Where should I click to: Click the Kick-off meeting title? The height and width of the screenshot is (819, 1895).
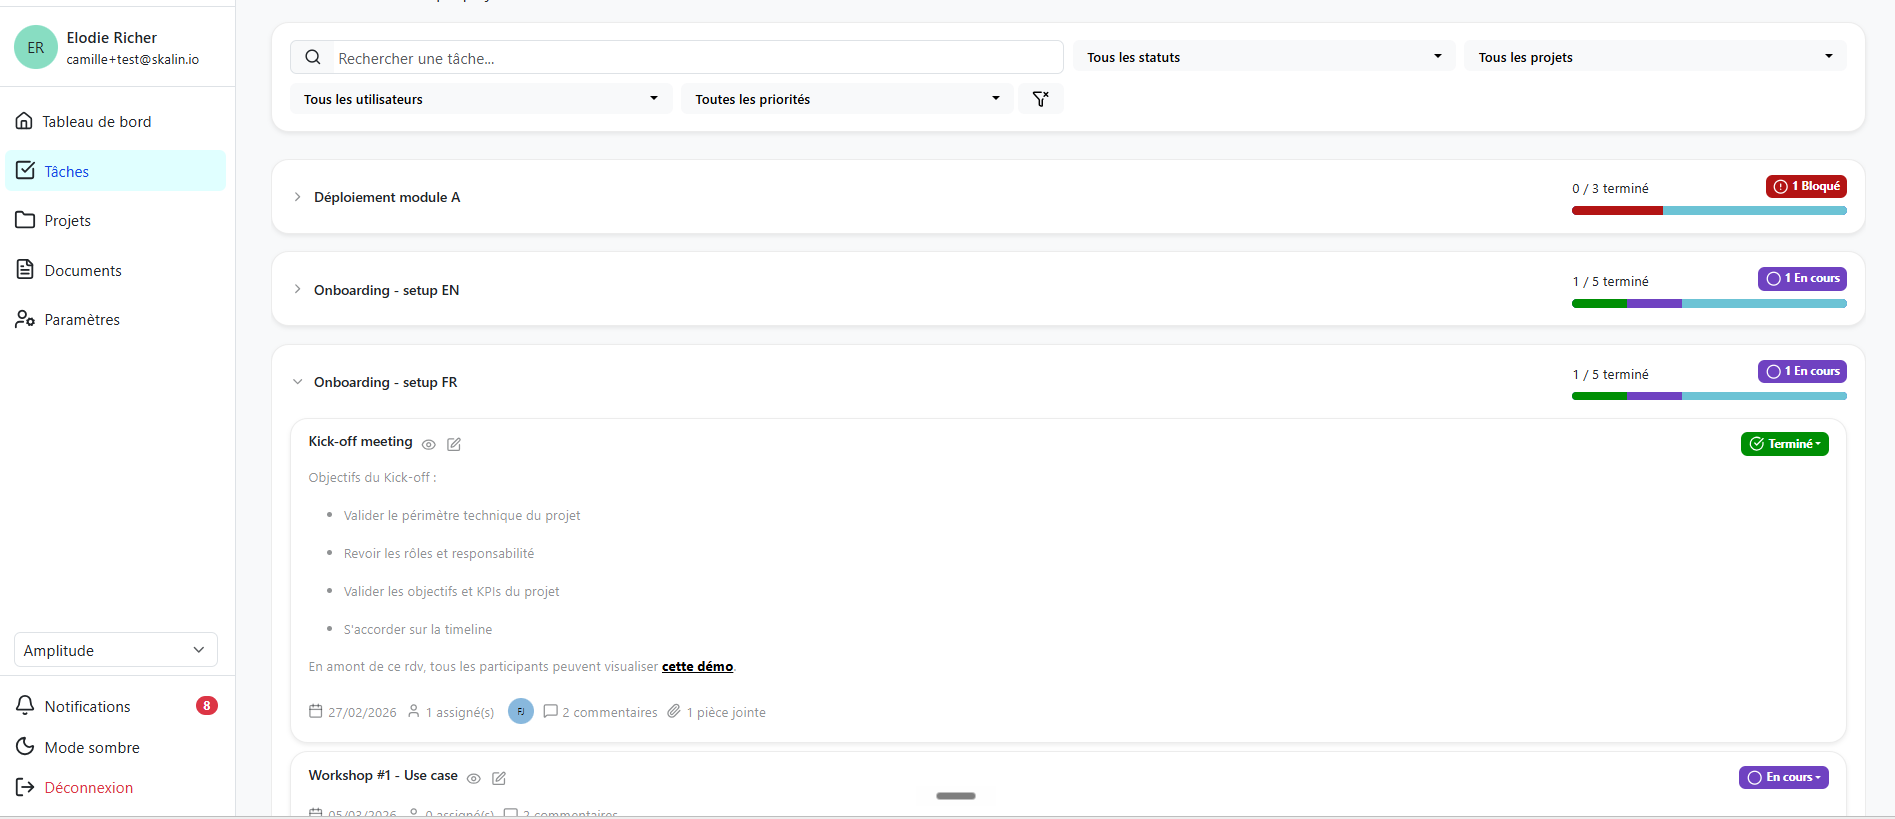click(360, 441)
